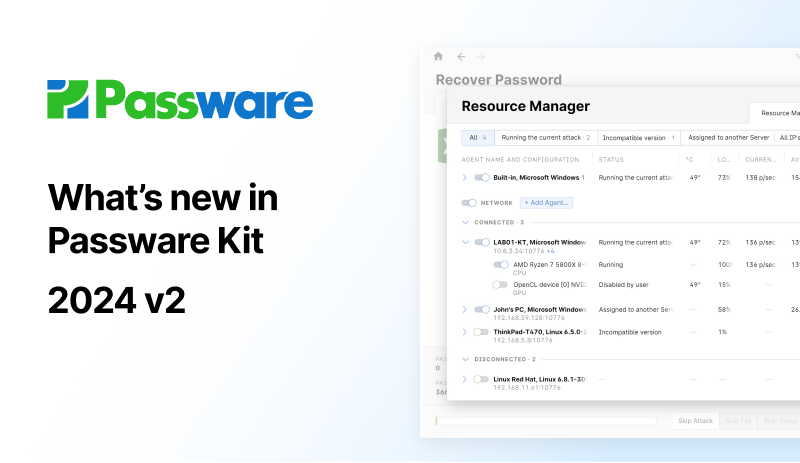The width and height of the screenshot is (800, 463).
Task: Enable the ThinkPad-T470 agent toggle
Action: (481, 332)
